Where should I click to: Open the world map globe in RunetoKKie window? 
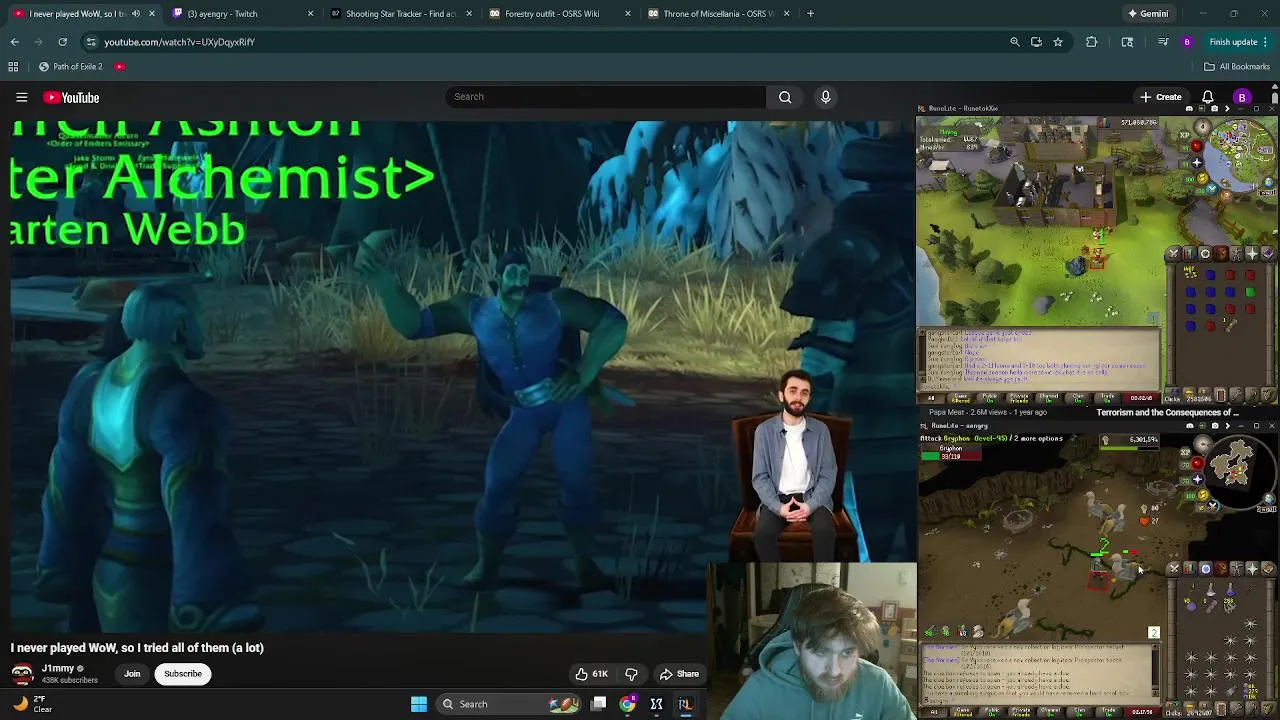pyautogui.click(x=1269, y=182)
